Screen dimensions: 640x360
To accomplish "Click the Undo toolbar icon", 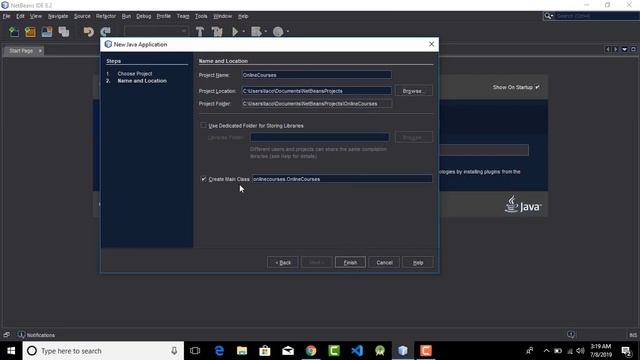I will point(88,31).
